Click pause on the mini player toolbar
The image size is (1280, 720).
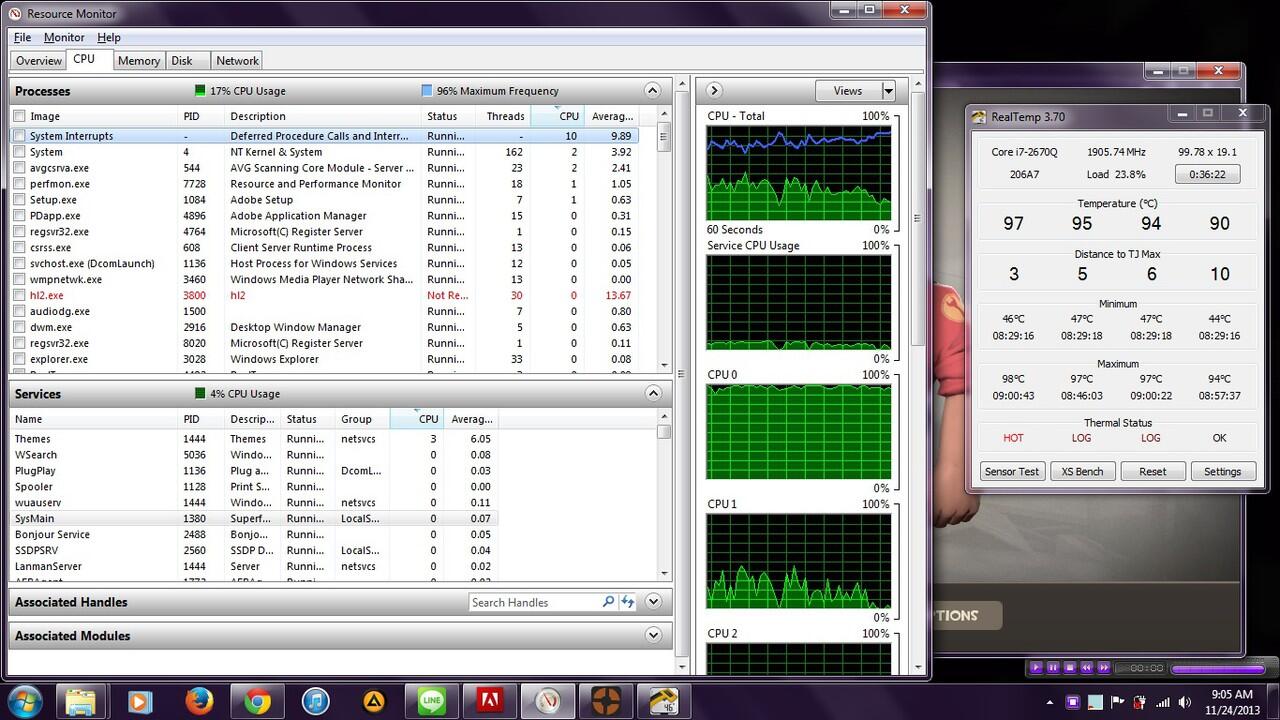tap(1053, 667)
